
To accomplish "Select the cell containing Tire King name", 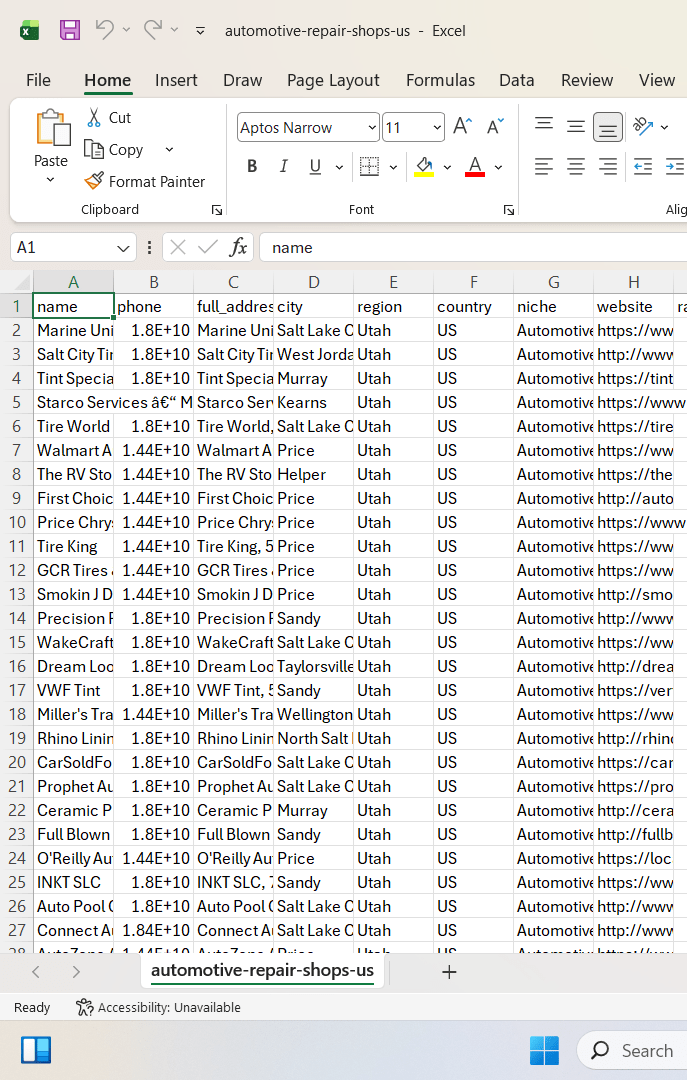I will [x=73, y=546].
